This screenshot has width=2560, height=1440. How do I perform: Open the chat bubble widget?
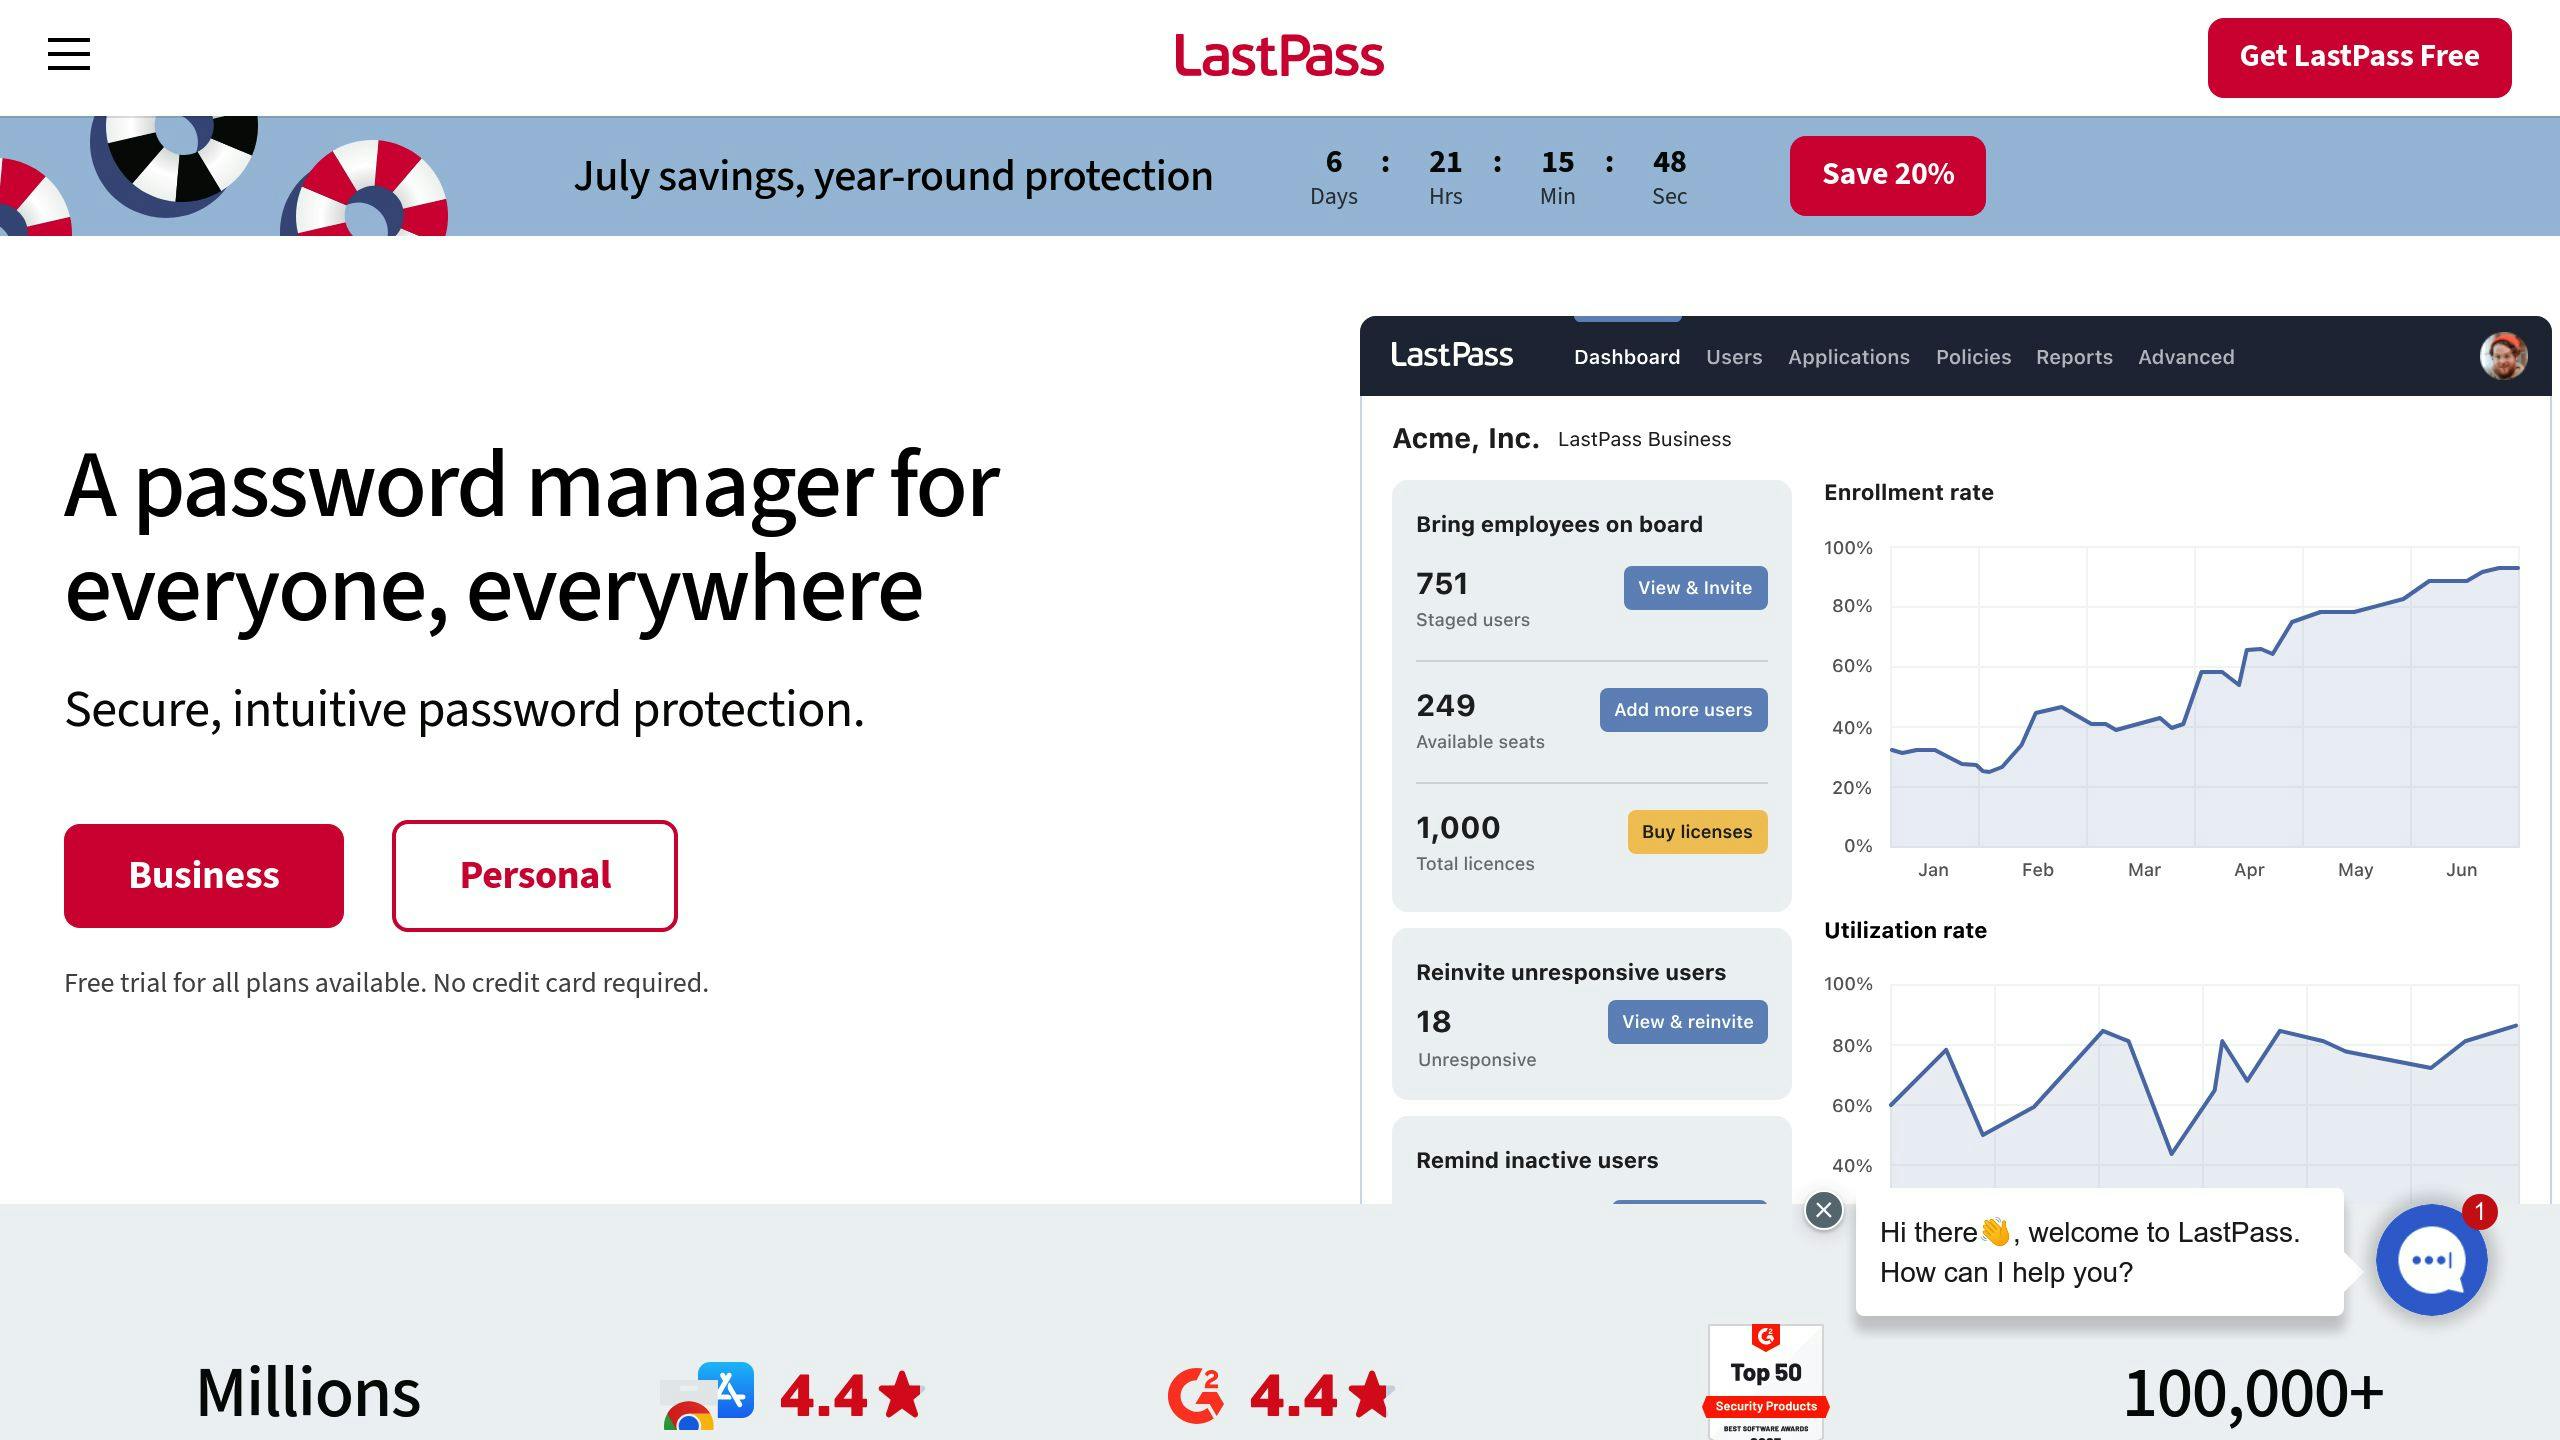pos(2431,1260)
